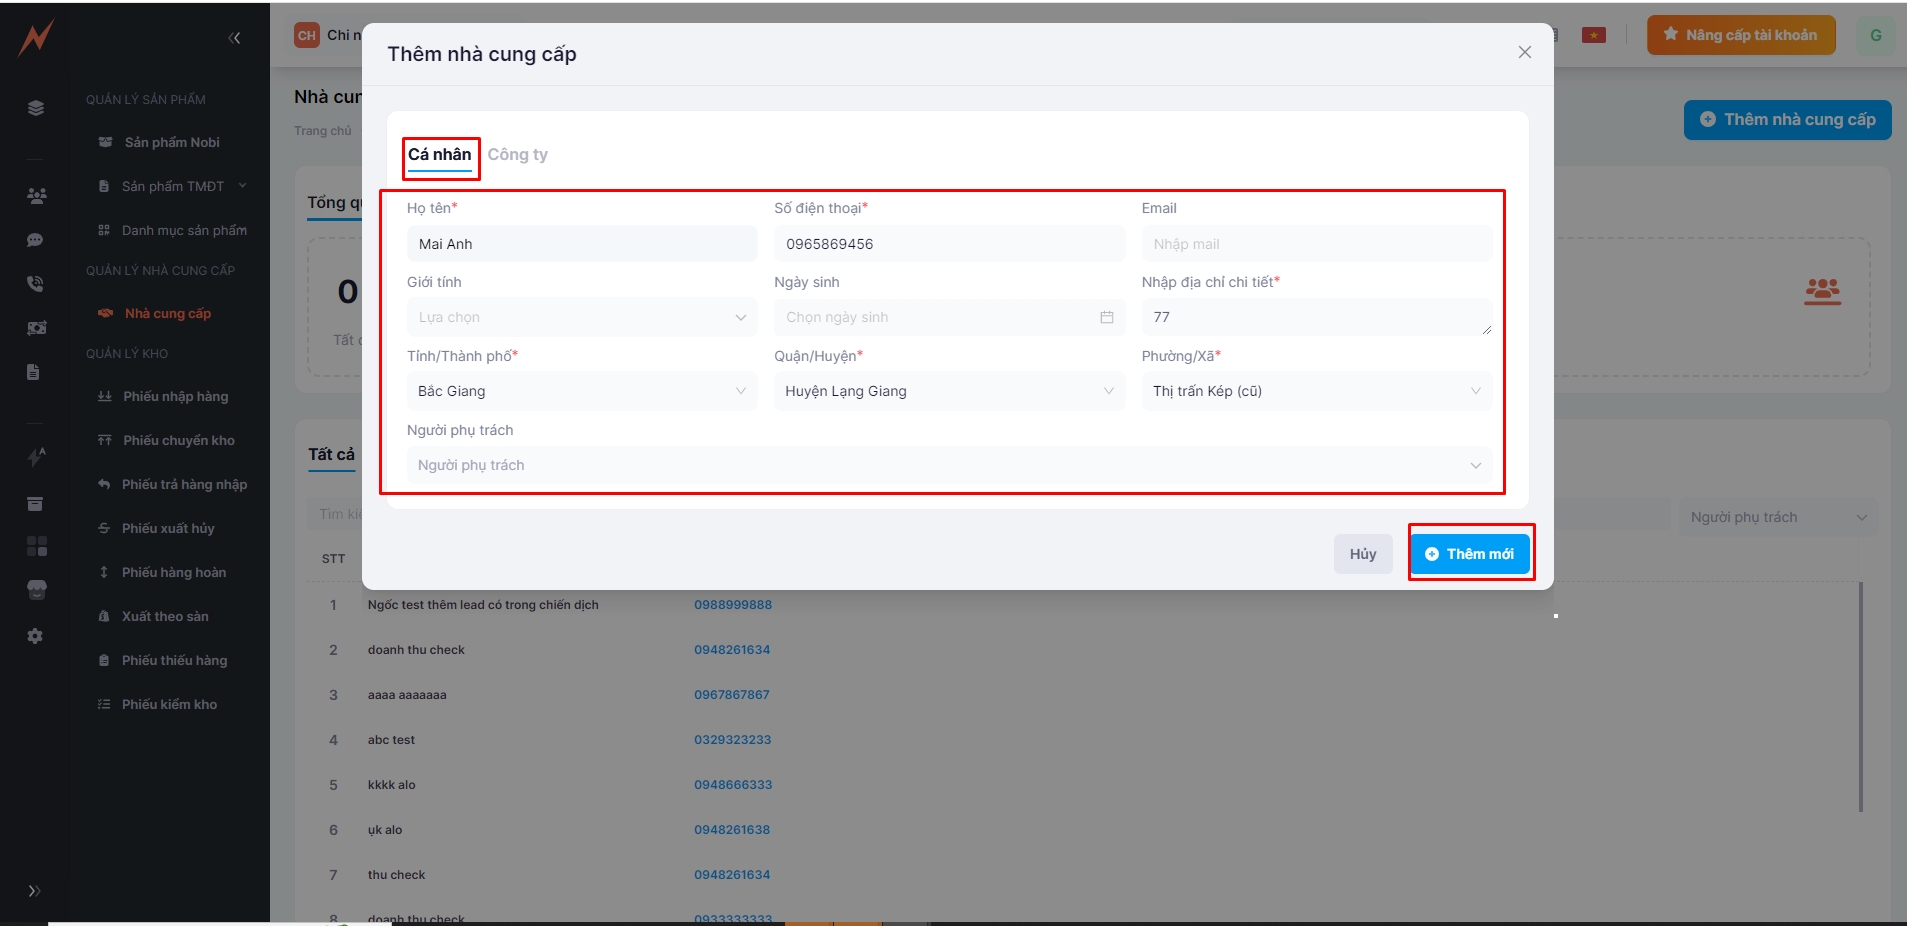
Task: Open the Giới tính dropdown
Action: [581, 317]
